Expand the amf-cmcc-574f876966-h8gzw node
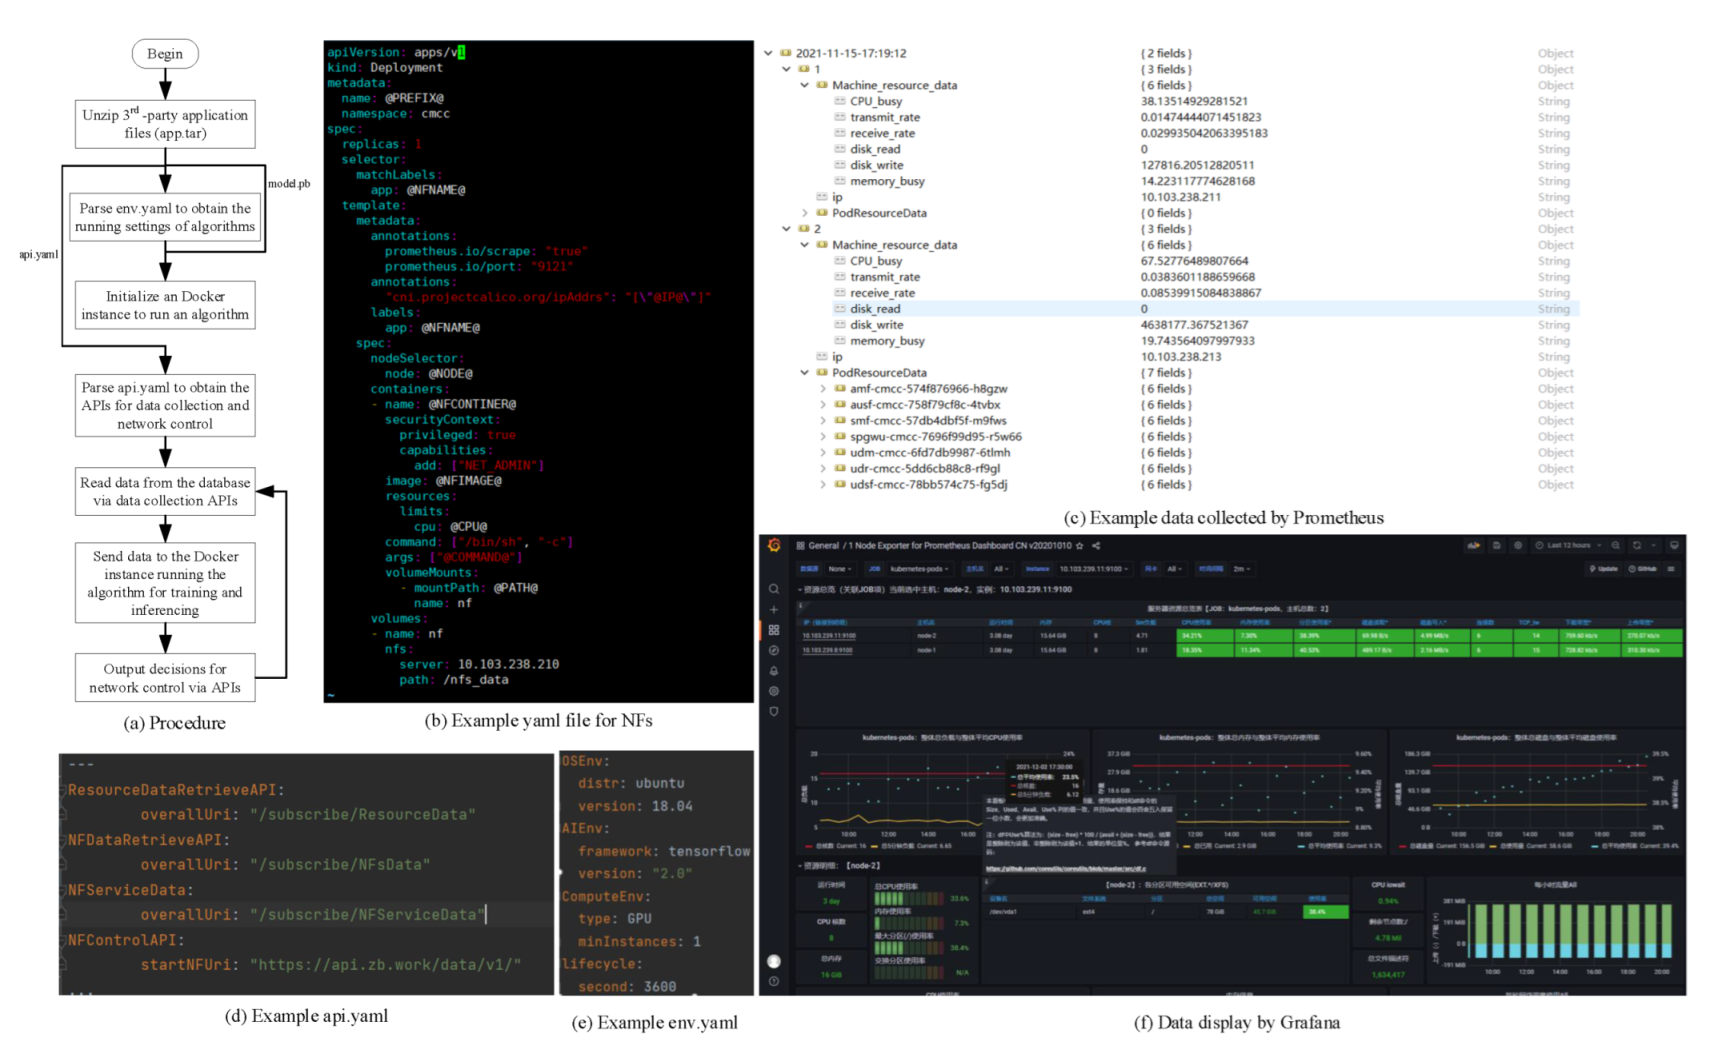Viewport: 1710px width, 1050px height. (x=823, y=389)
